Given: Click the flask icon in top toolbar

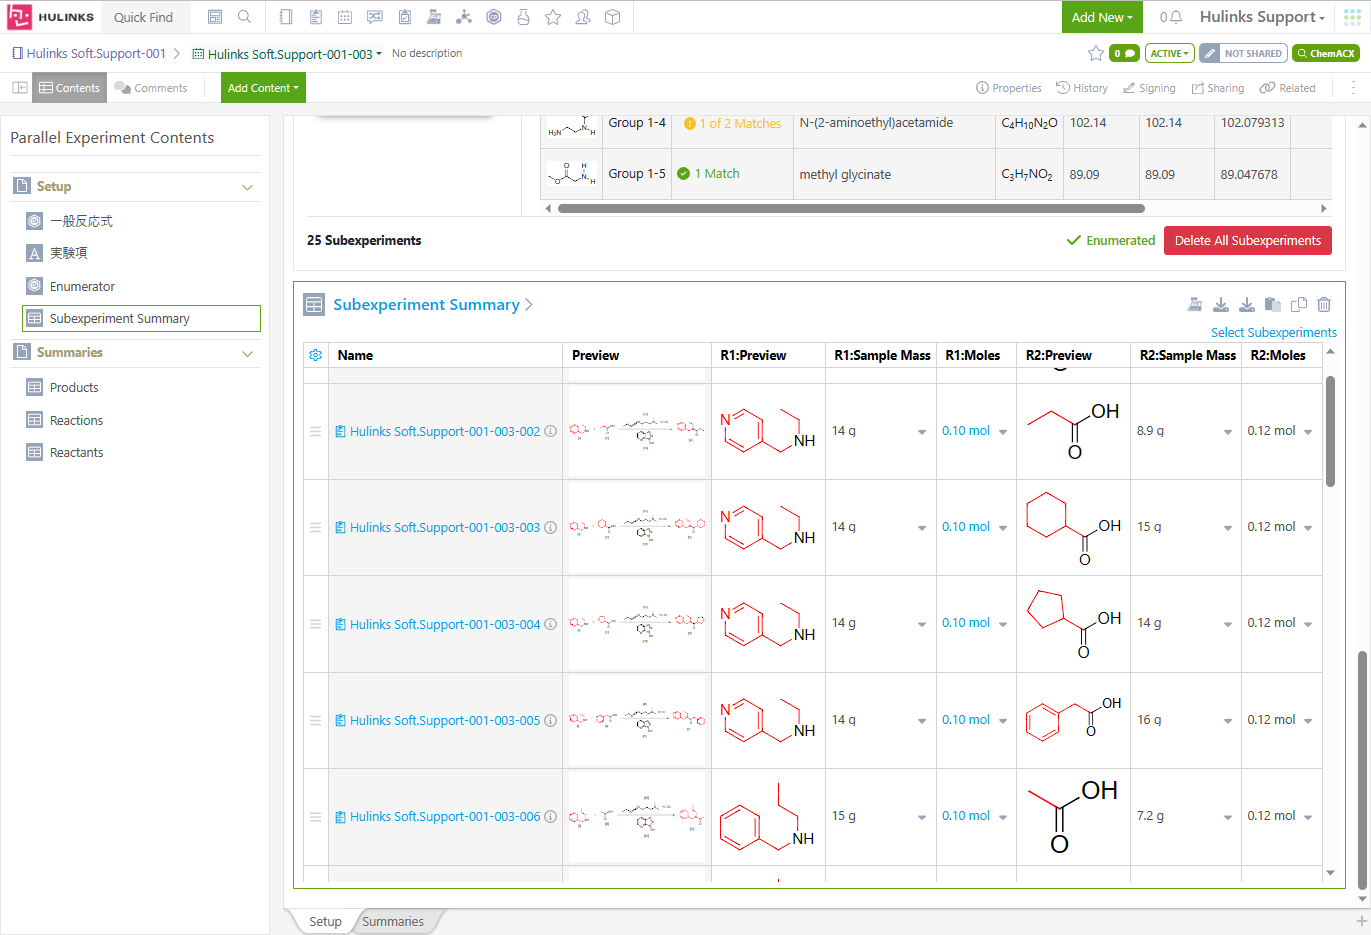Looking at the screenshot, I should [523, 17].
